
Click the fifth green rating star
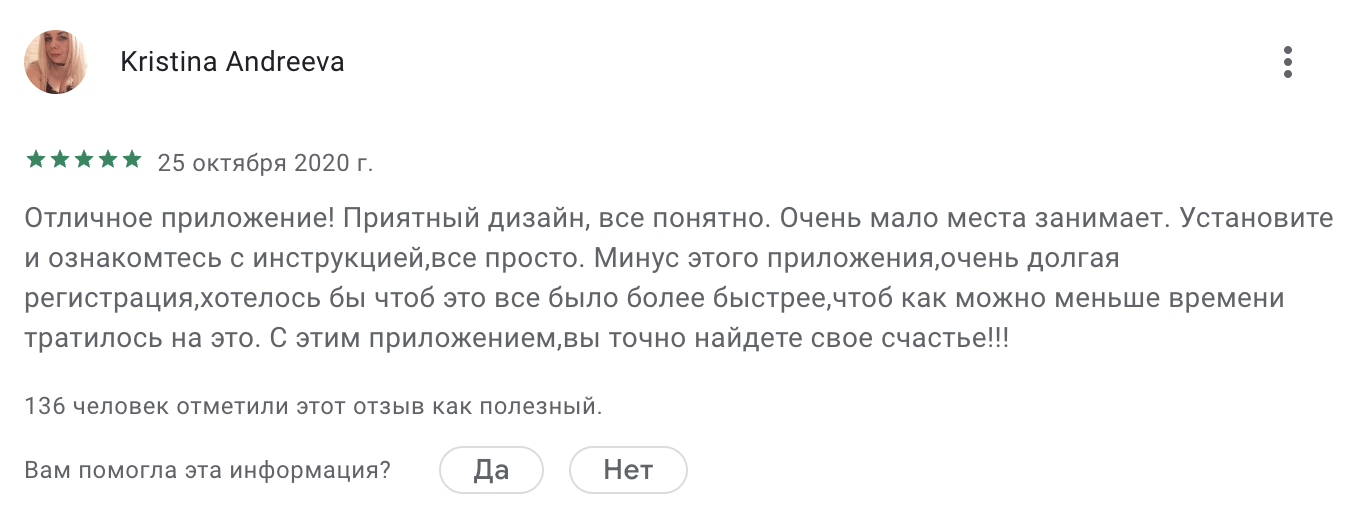(x=131, y=160)
